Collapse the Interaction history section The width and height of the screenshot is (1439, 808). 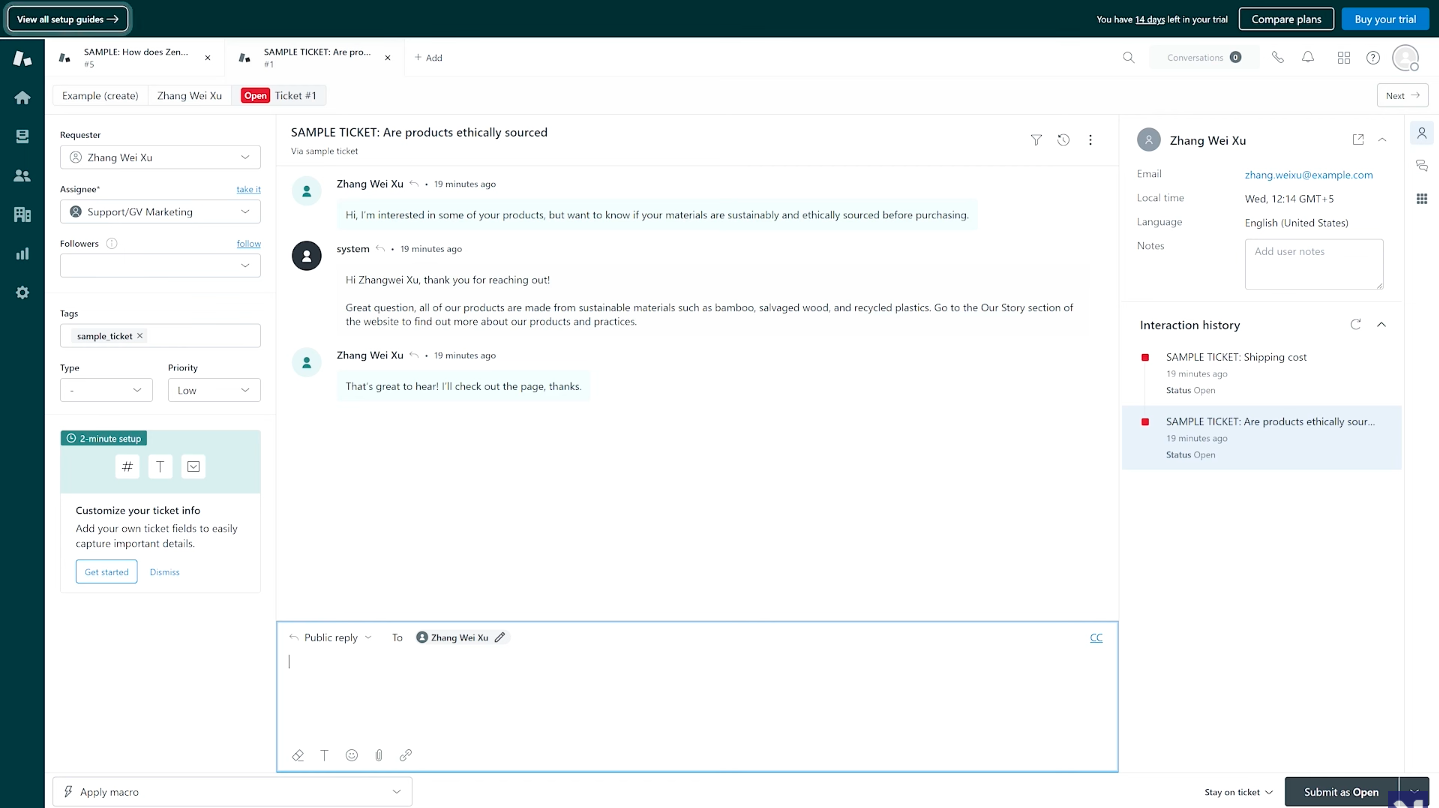(x=1382, y=324)
